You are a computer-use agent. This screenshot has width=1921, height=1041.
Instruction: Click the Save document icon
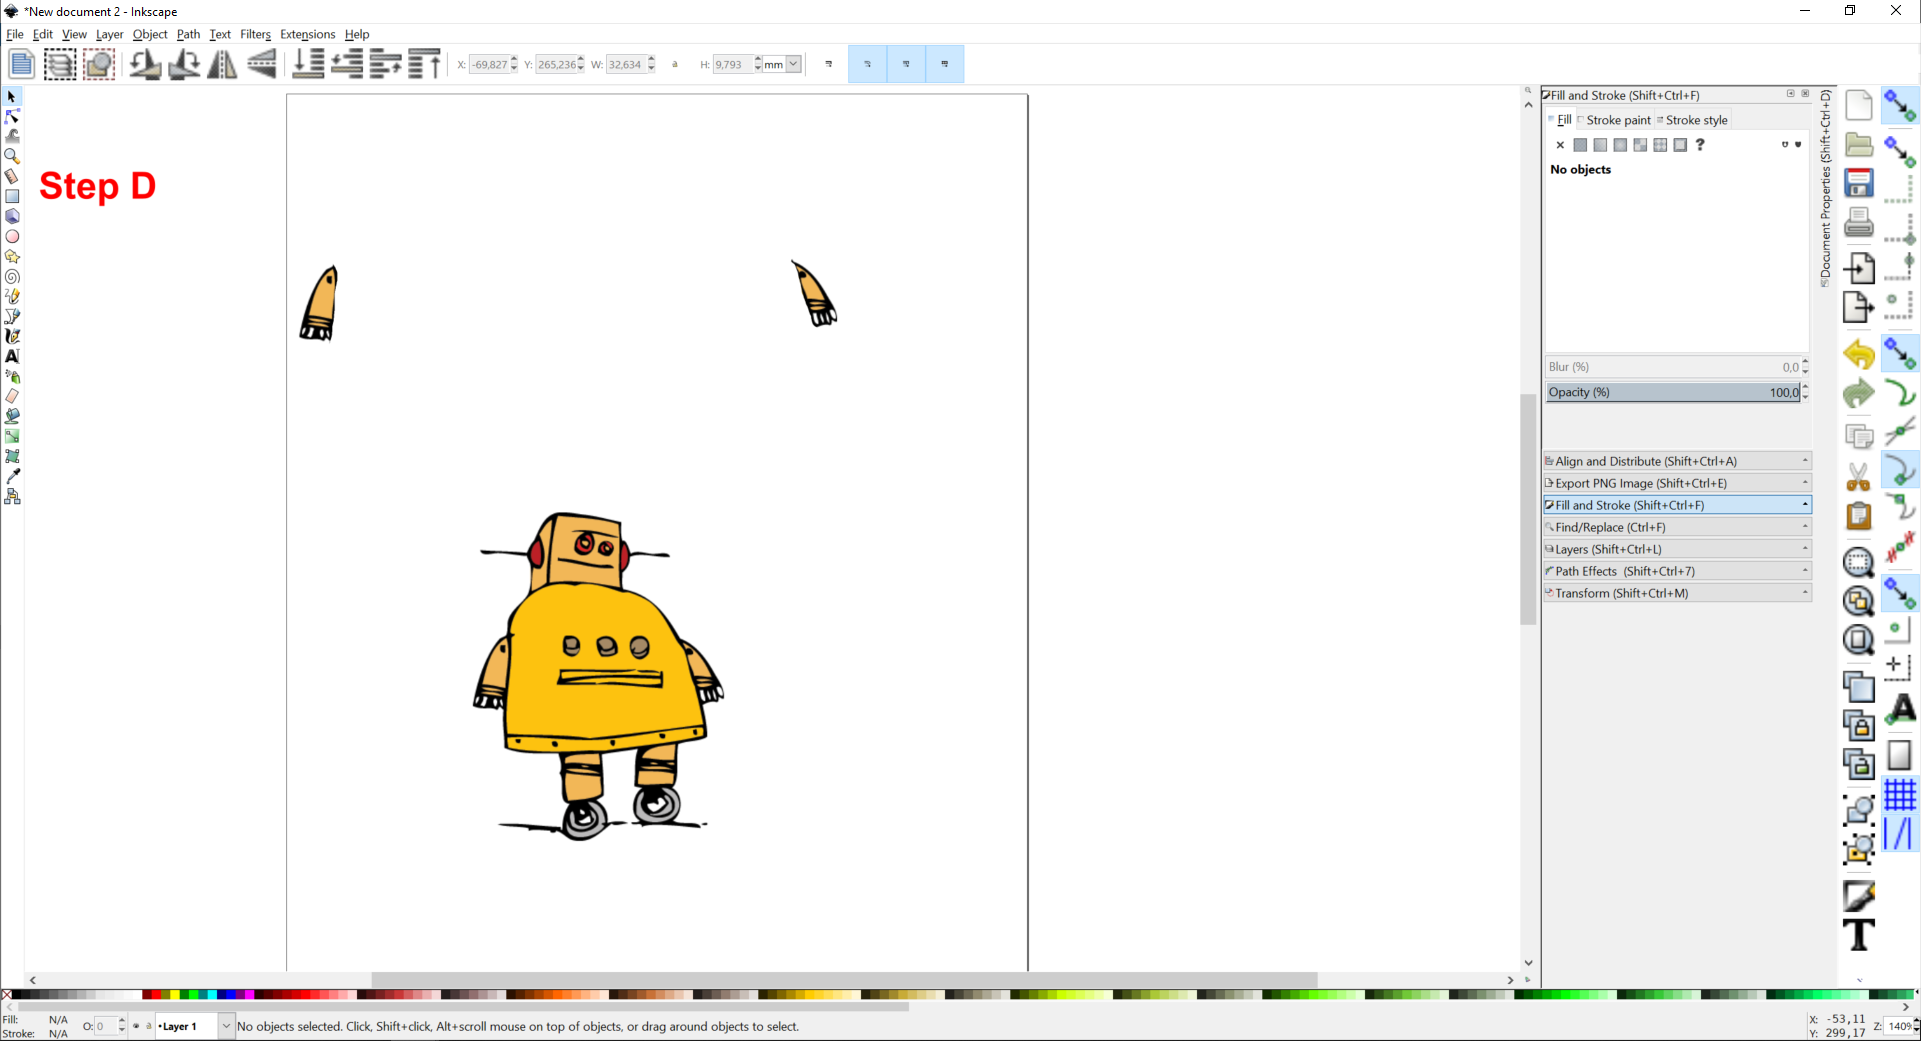click(1859, 183)
